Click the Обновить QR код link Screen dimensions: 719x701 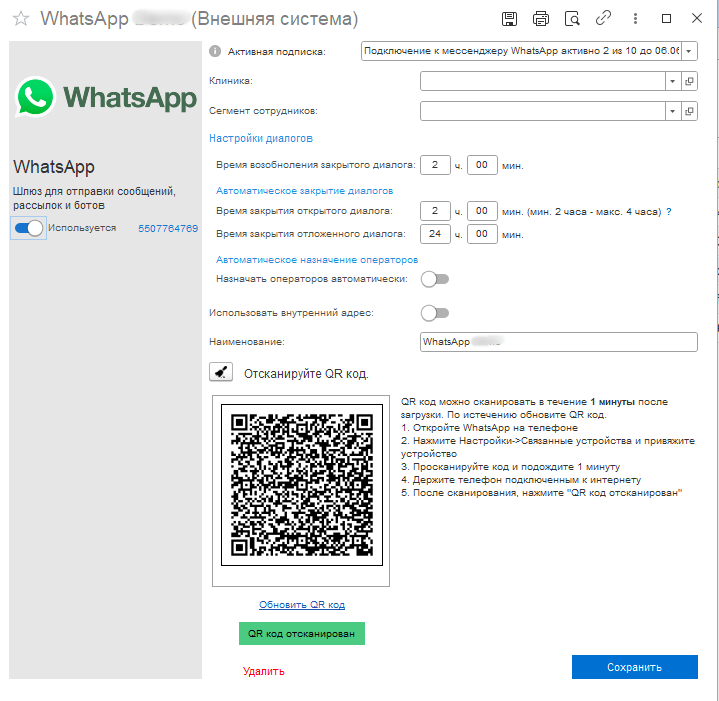click(x=302, y=605)
